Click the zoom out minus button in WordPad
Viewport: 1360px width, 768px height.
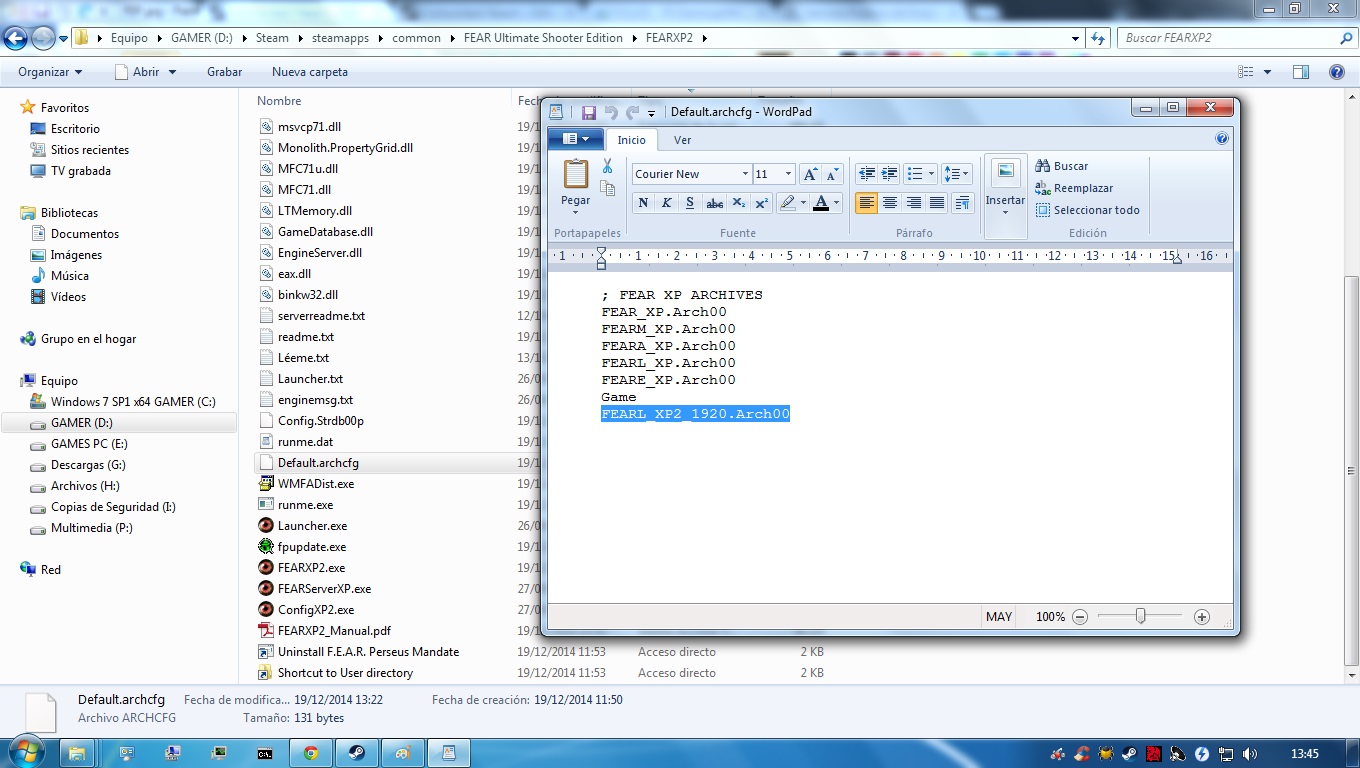[x=1080, y=617]
